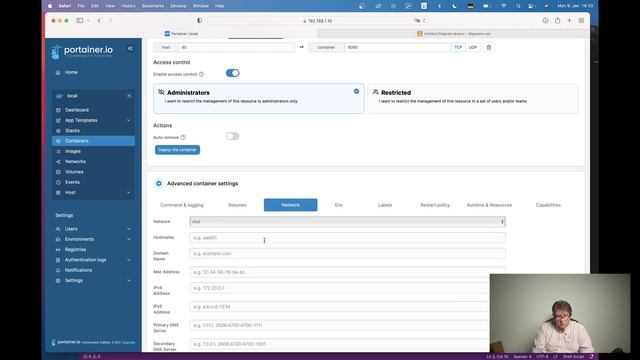Open the Events page
This screenshot has width=640, height=360.
pos(72,182)
